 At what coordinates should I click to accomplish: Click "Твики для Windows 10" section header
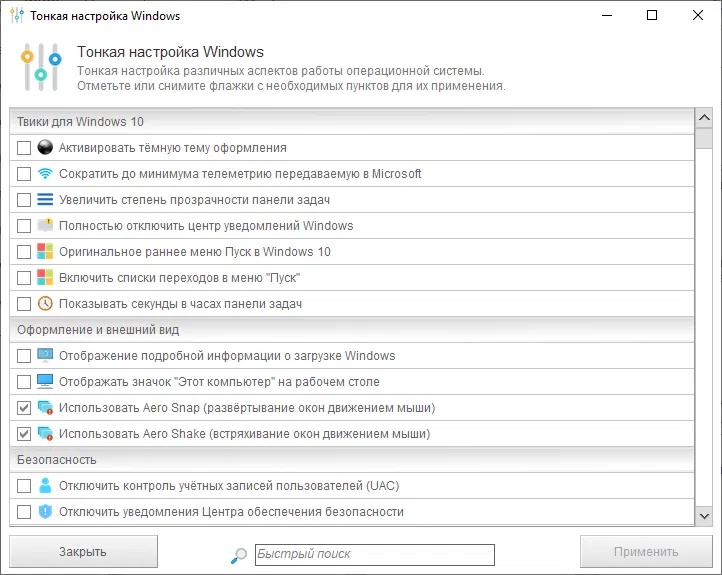[x=352, y=122]
